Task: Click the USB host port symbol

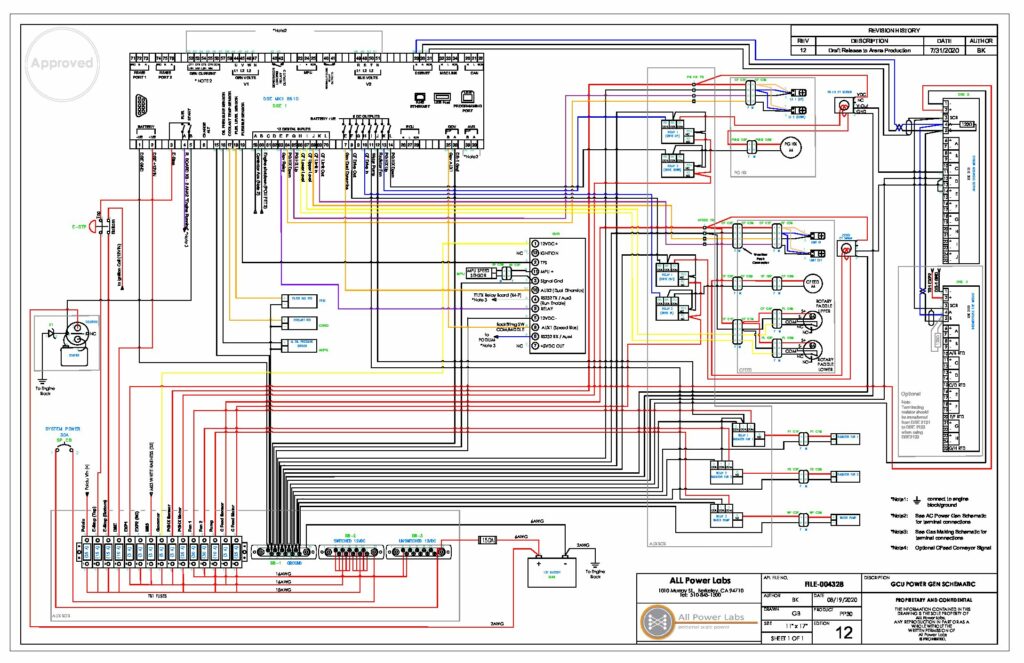Action: [442, 97]
